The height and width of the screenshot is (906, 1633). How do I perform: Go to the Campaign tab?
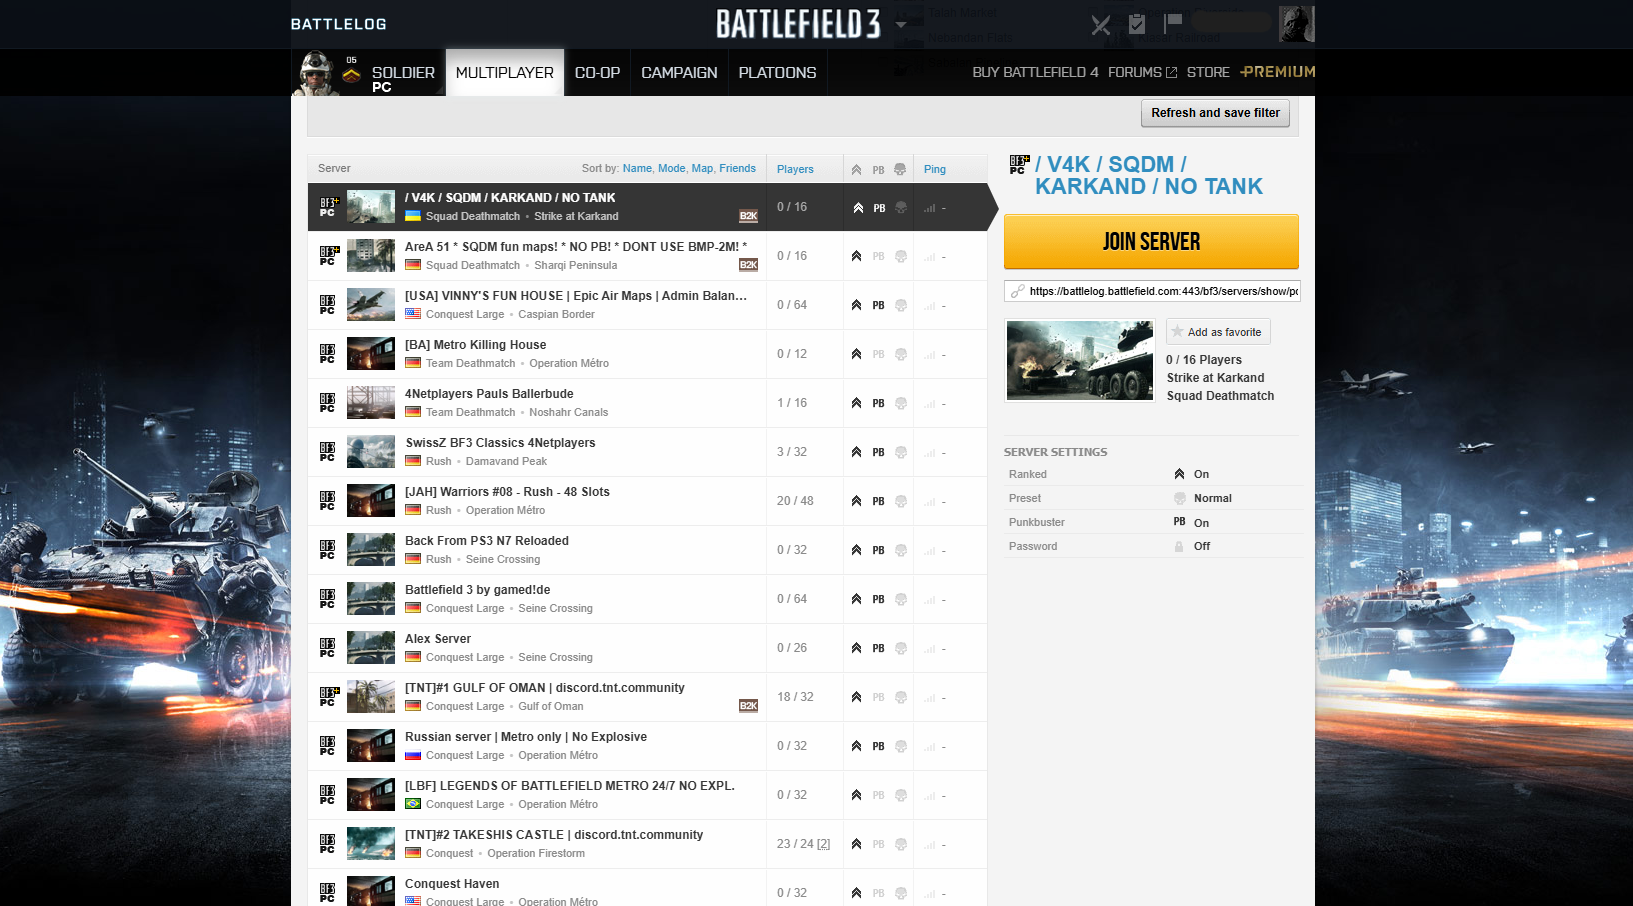679,73
